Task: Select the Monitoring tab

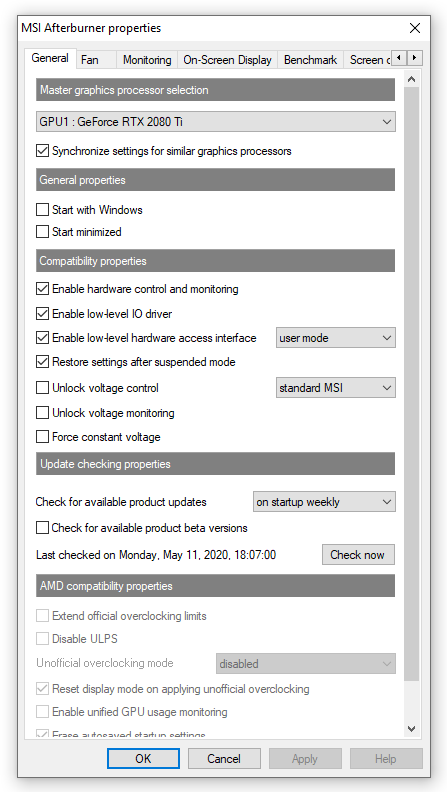Action: point(146,60)
